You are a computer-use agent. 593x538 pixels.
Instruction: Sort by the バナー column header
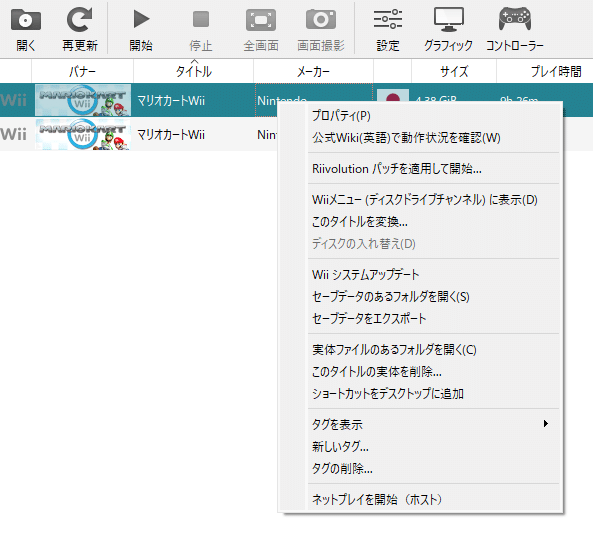point(82,71)
